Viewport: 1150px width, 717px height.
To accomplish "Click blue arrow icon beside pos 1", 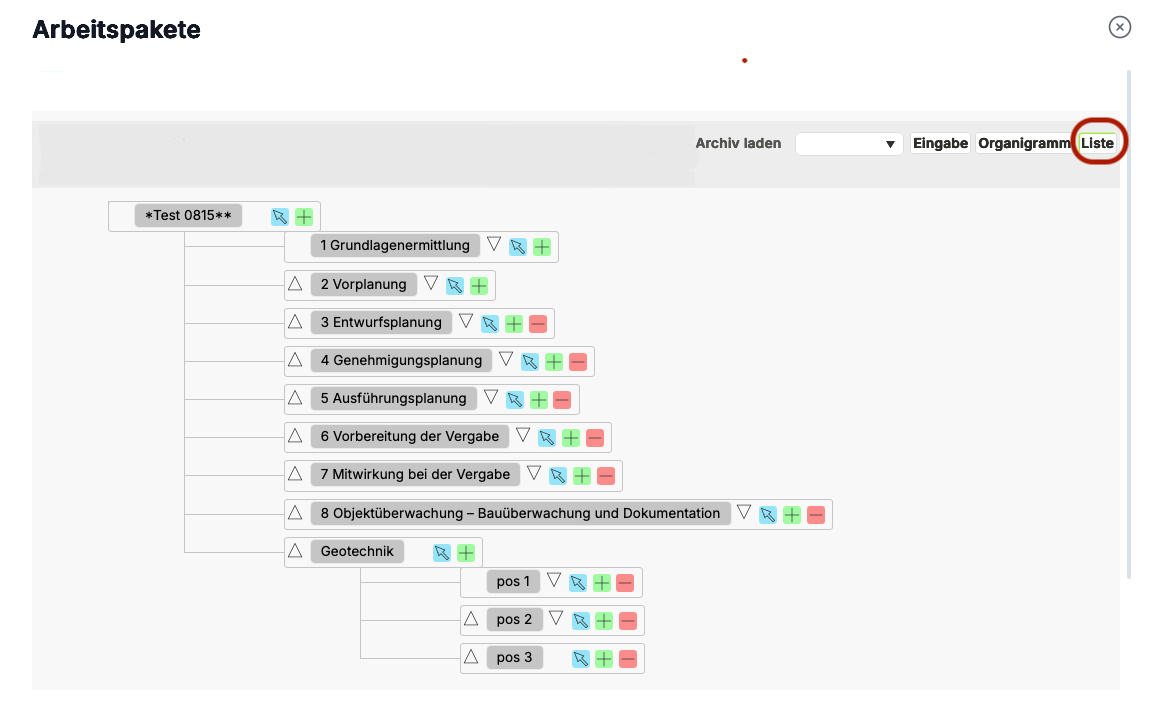I will [578, 582].
